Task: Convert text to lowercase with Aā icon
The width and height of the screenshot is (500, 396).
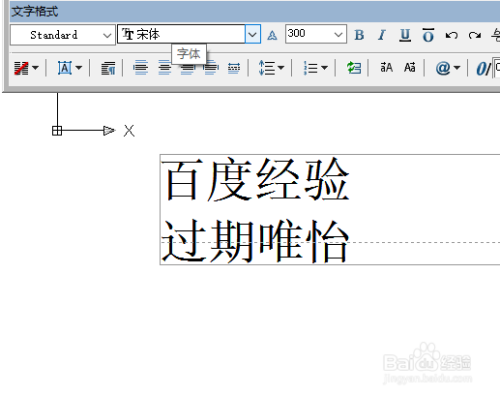Action: tap(410, 68)
